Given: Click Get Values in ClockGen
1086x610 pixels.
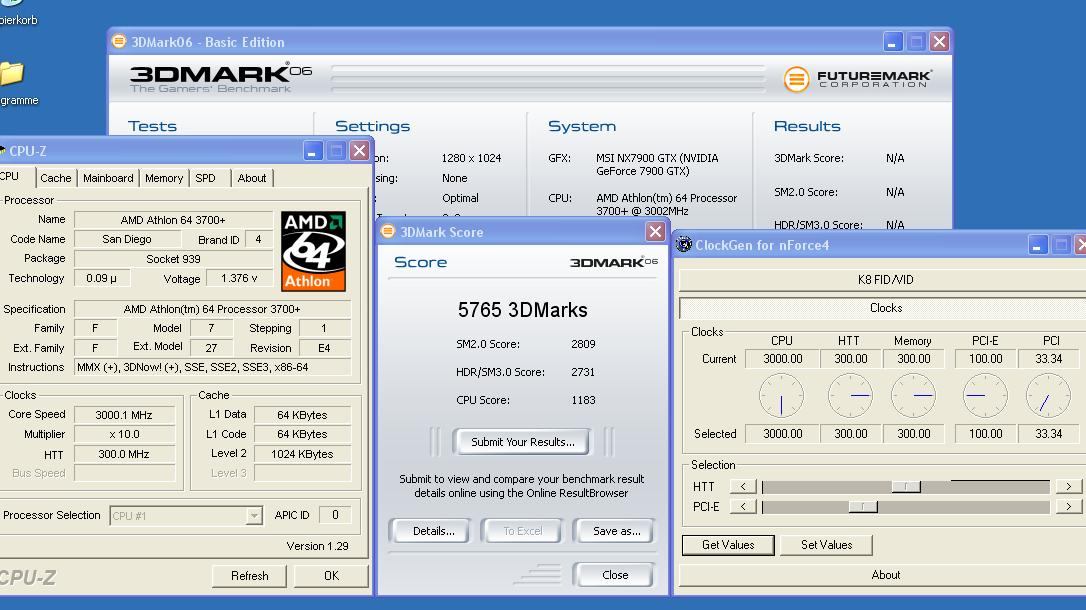Looking at the screenshot, I should (x=728, y=545).
